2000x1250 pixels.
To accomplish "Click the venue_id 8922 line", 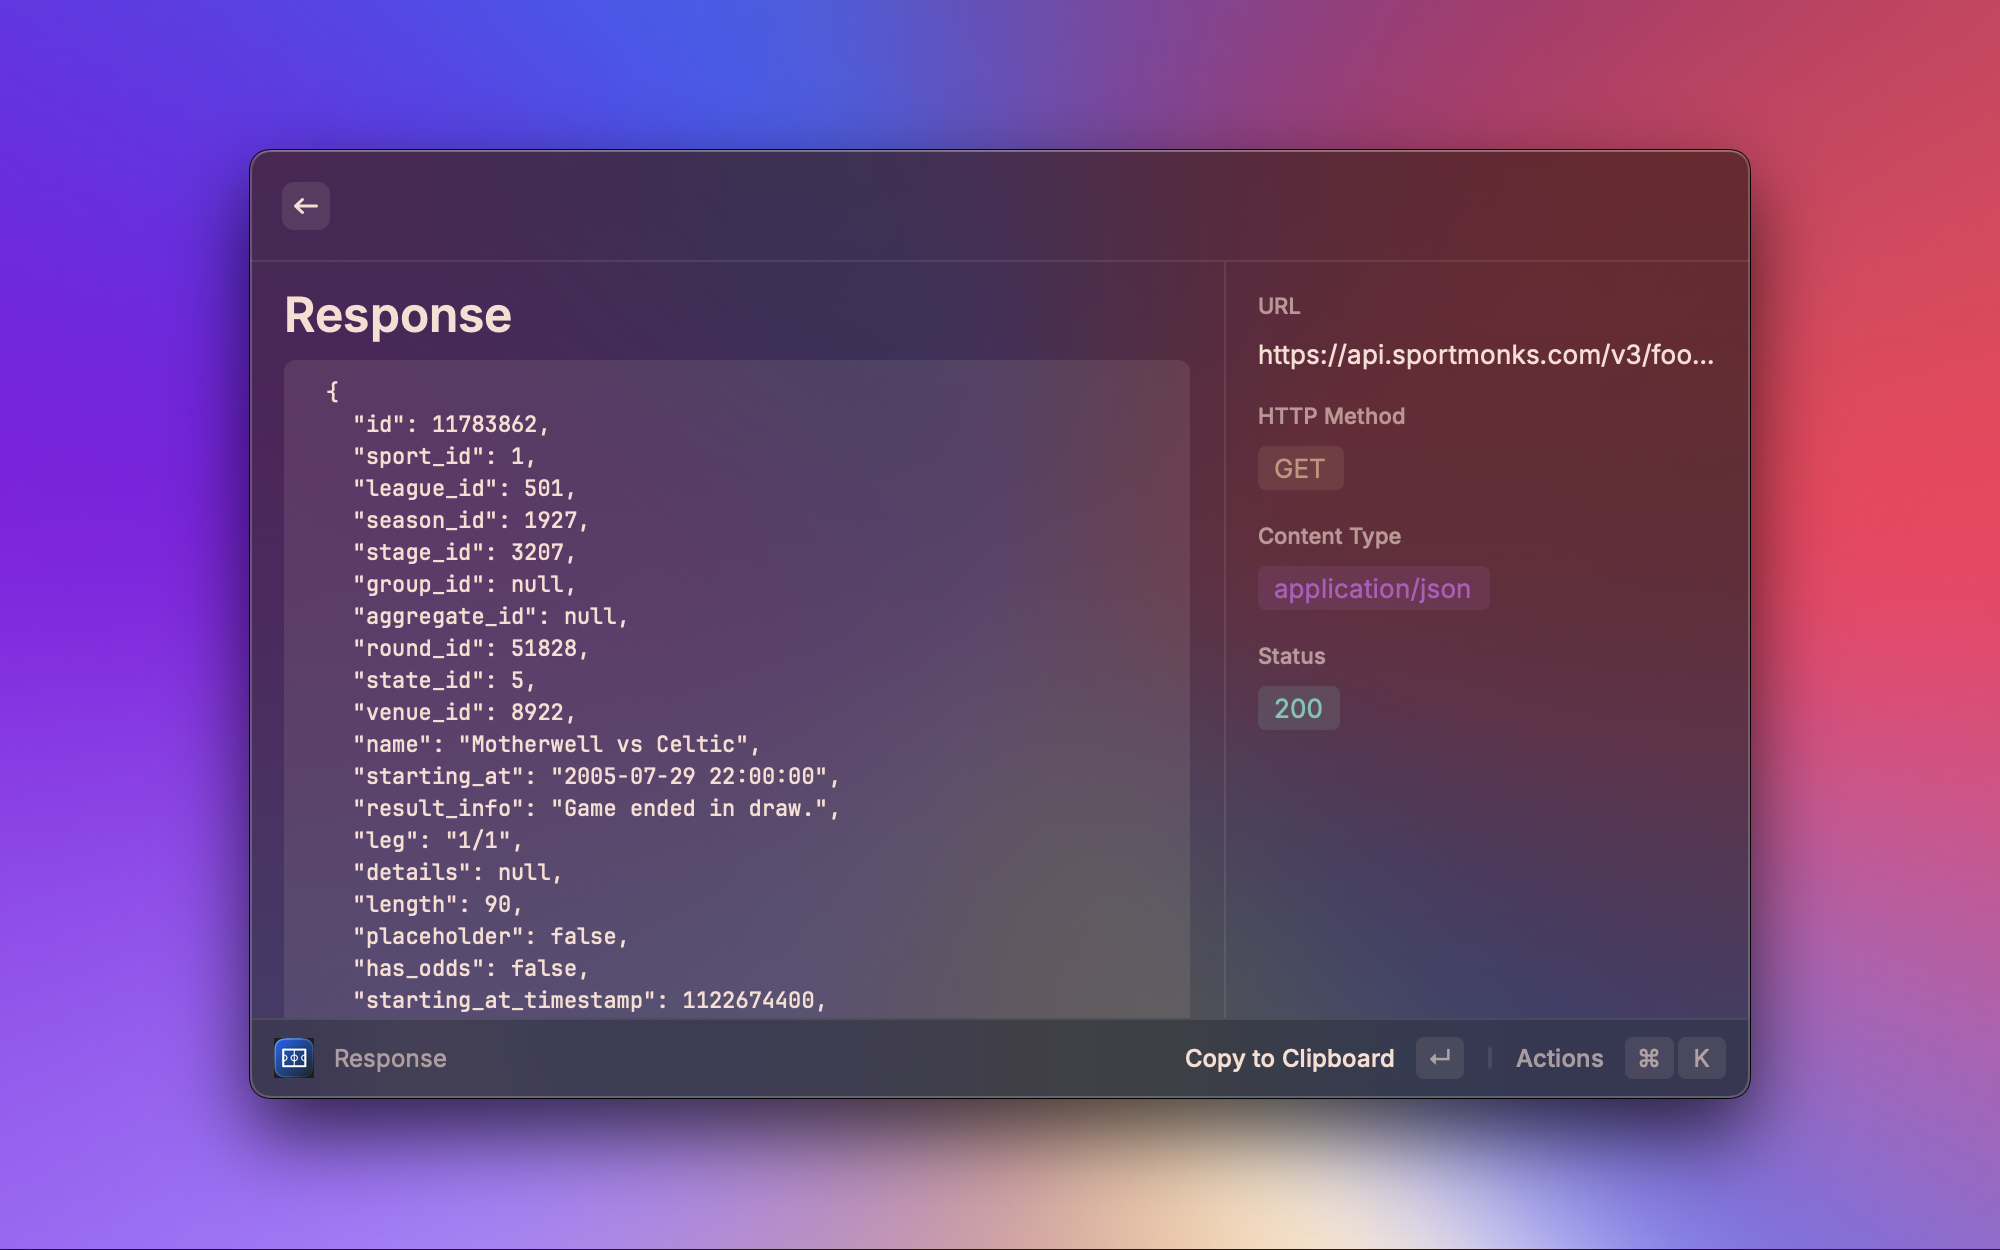I will 464,712.
